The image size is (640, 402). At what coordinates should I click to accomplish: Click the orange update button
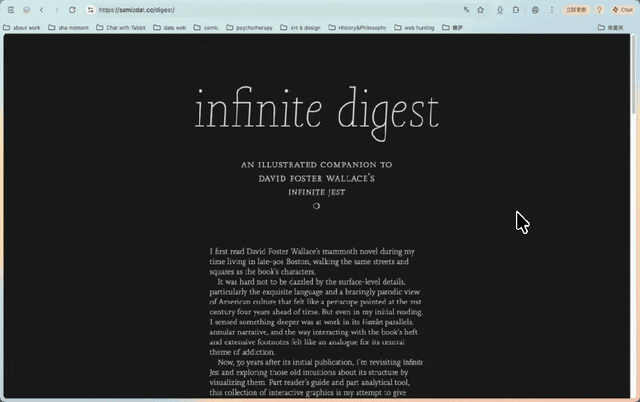click(x=576, y=10)
